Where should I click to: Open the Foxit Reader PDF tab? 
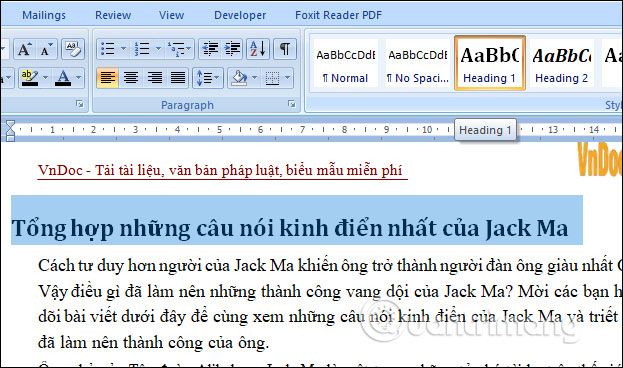click(x=338, y=15)
